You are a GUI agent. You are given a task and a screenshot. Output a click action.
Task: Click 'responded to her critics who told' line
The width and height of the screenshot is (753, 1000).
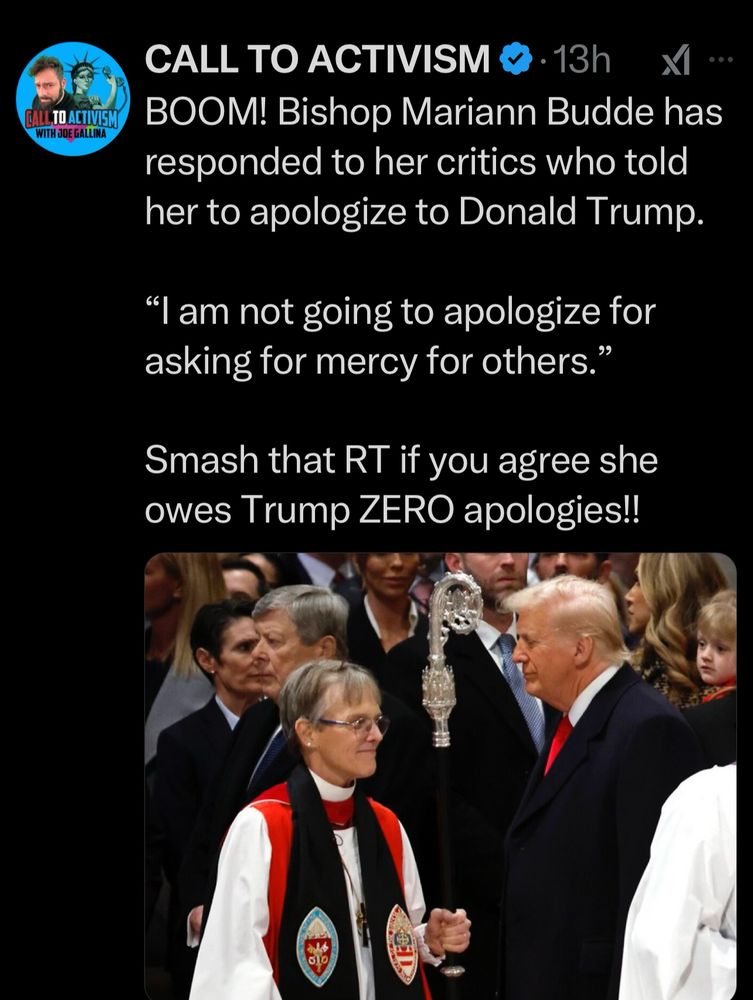click(x=416, y=162)
